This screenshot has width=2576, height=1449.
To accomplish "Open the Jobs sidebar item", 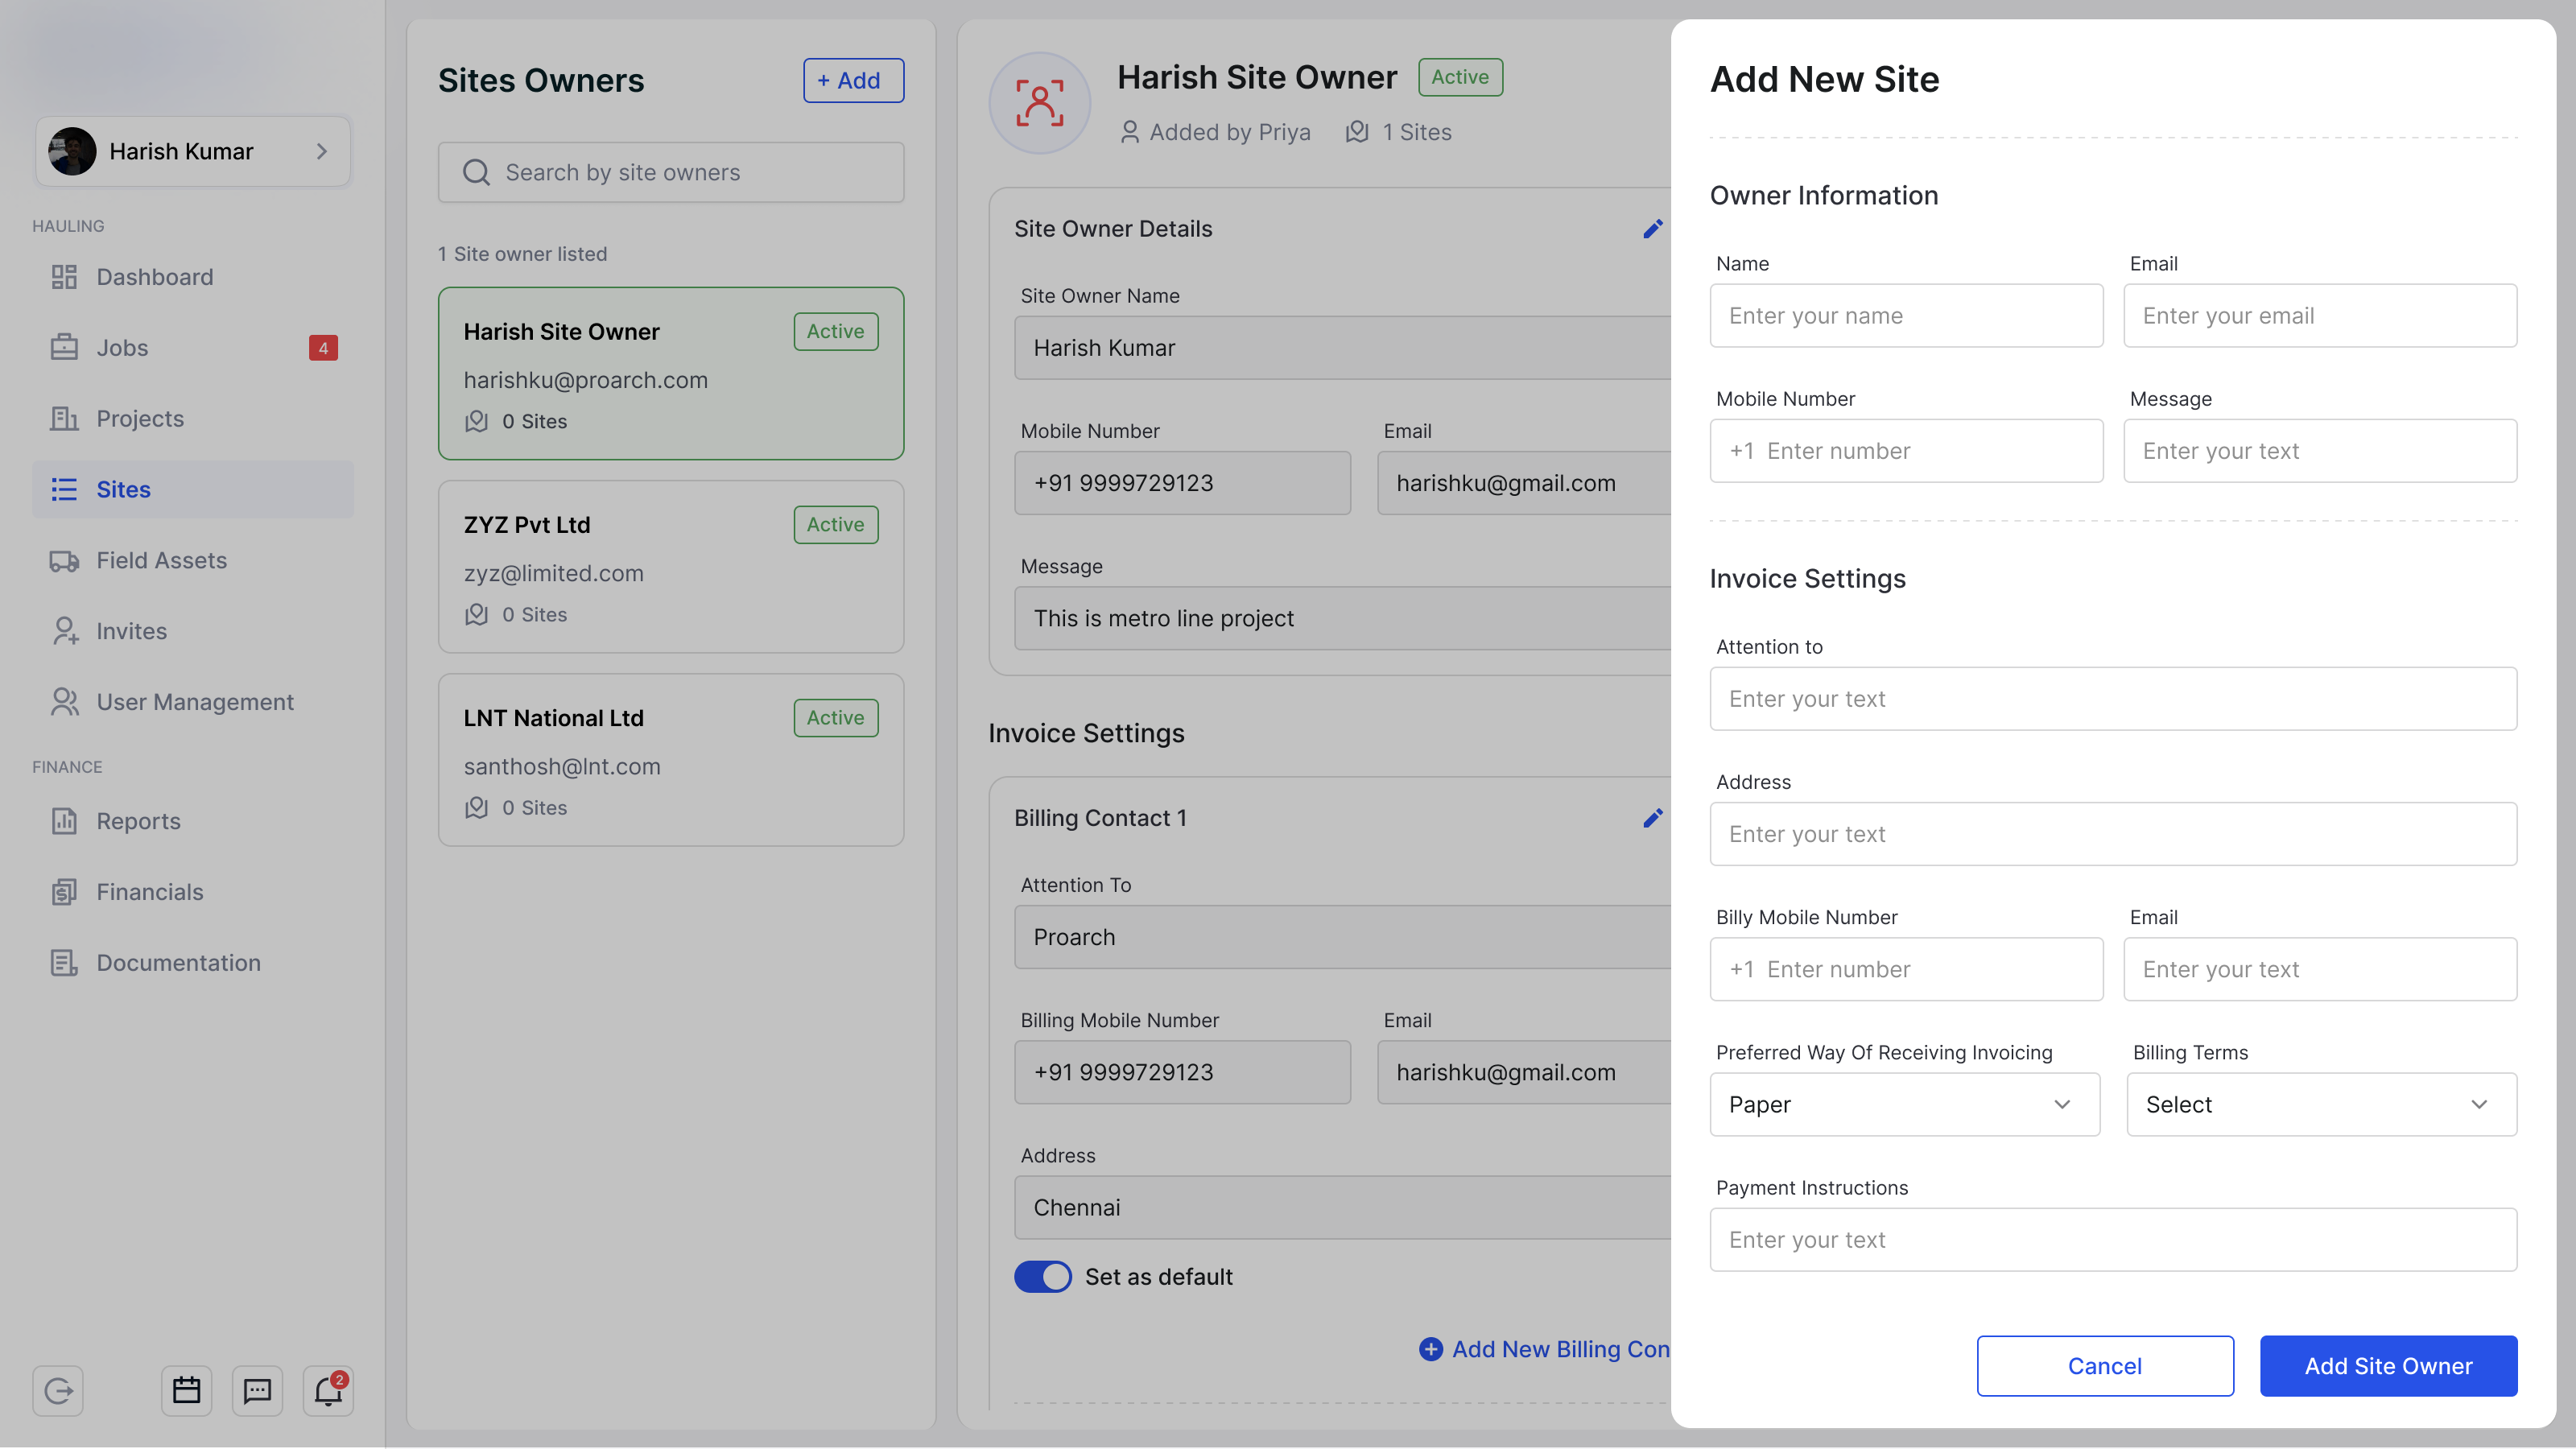I will pyautogui.click(x=122, y=348).
